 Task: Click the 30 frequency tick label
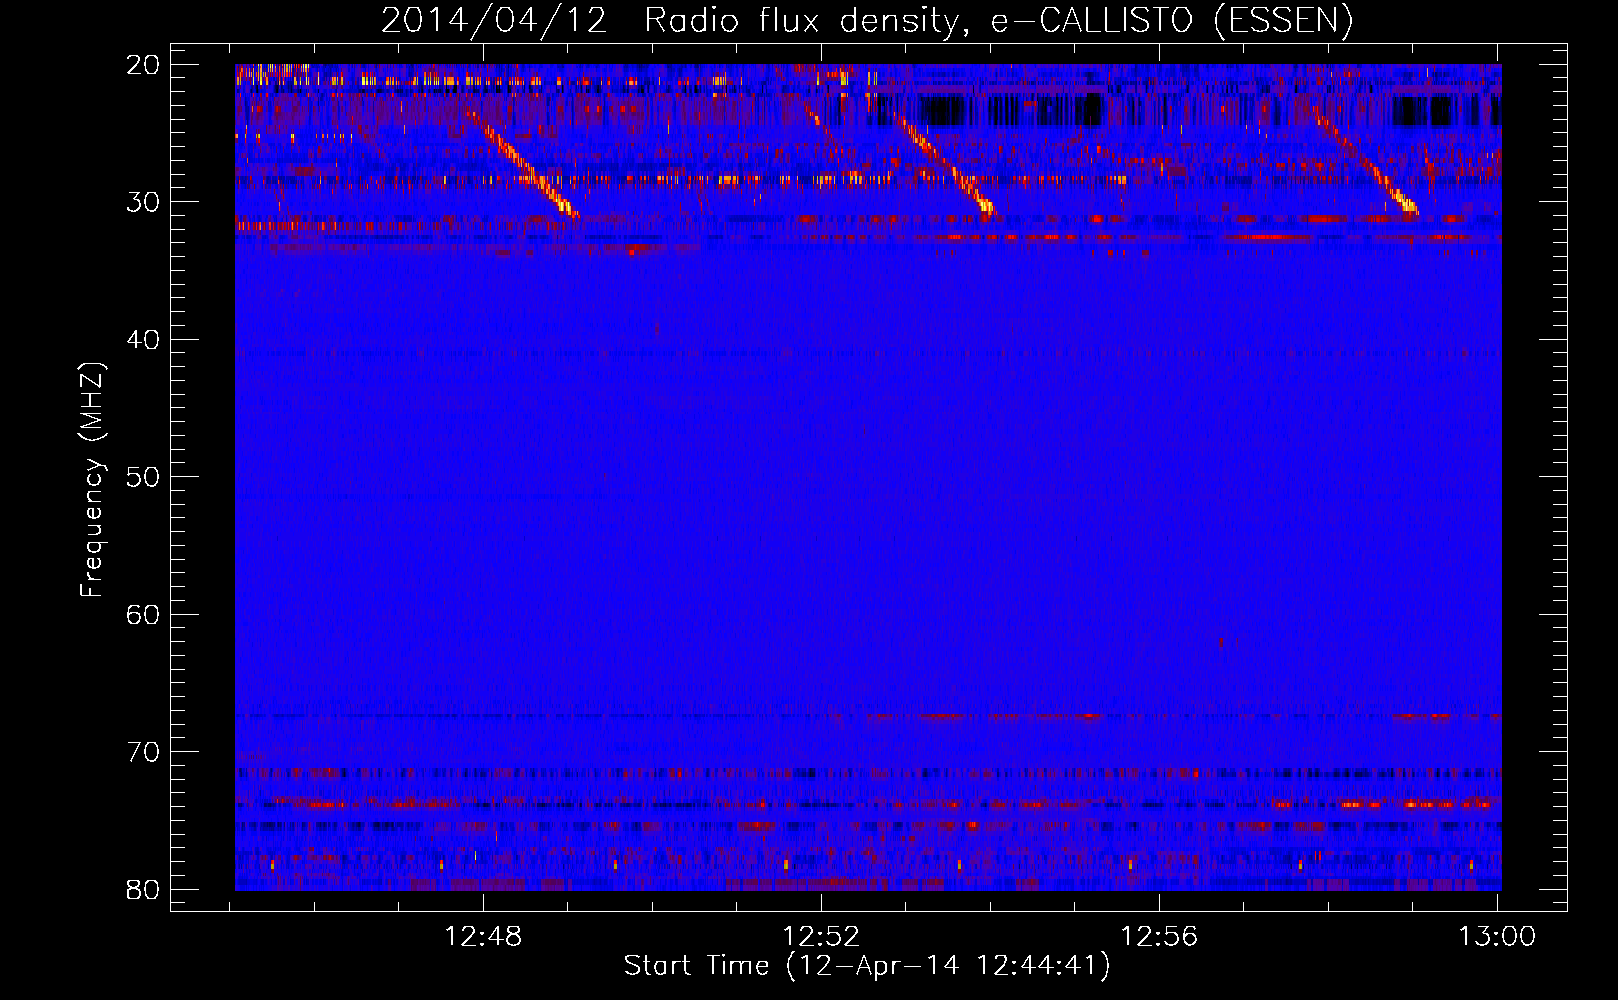coord(143,202)
